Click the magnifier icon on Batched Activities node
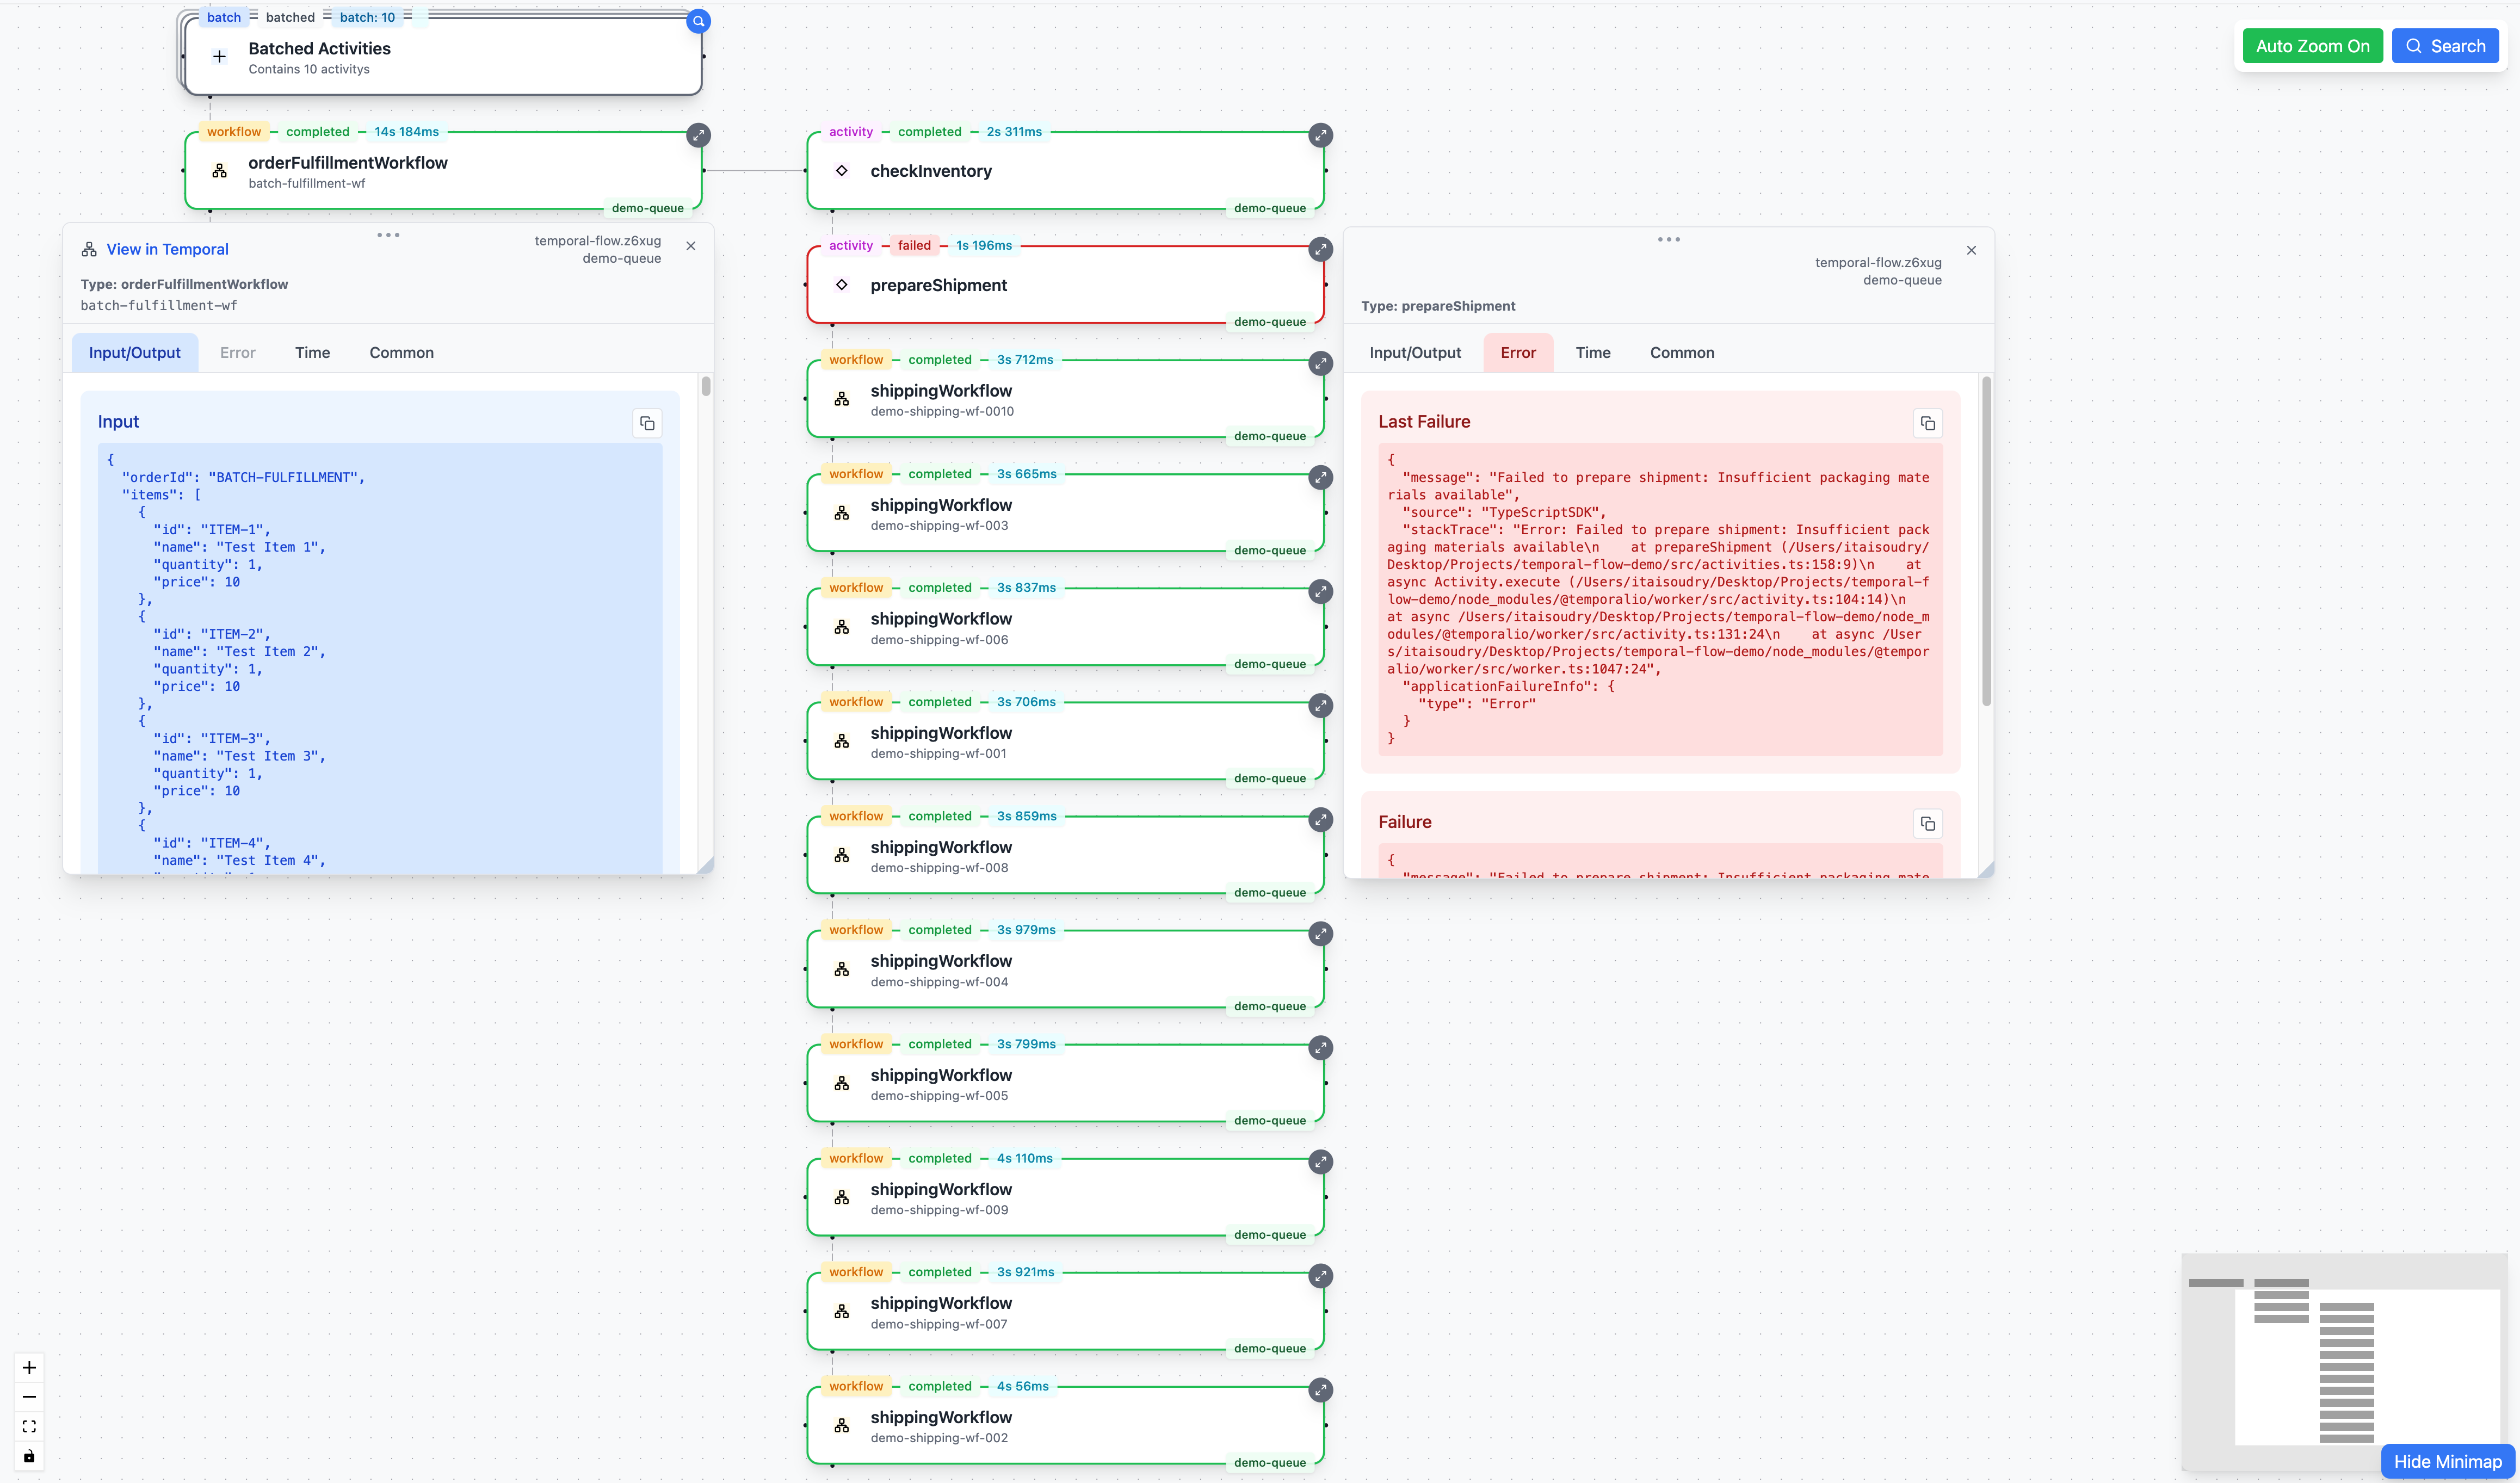The image size is (2520, 1483). (698, 21)
